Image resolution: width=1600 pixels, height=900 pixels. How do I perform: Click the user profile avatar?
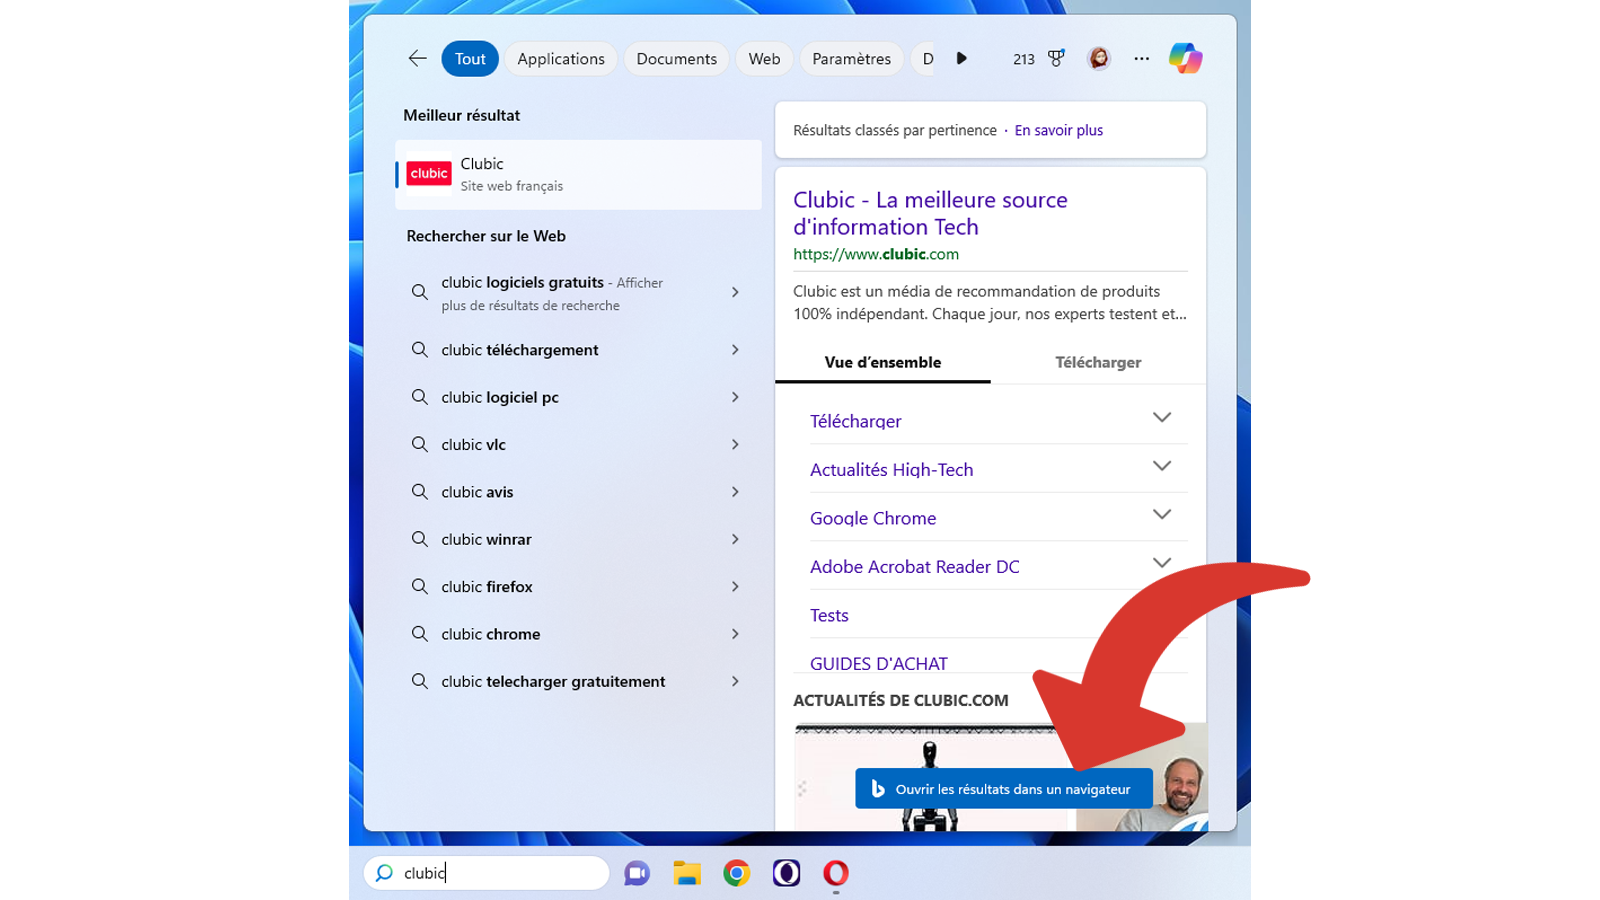point(1099,58)
